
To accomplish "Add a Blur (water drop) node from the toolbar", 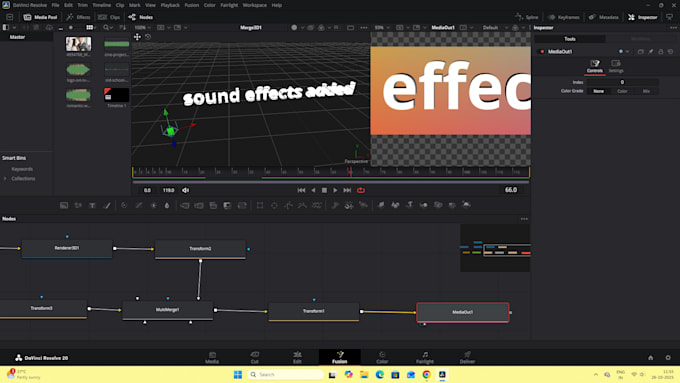I will click(167, 205).
